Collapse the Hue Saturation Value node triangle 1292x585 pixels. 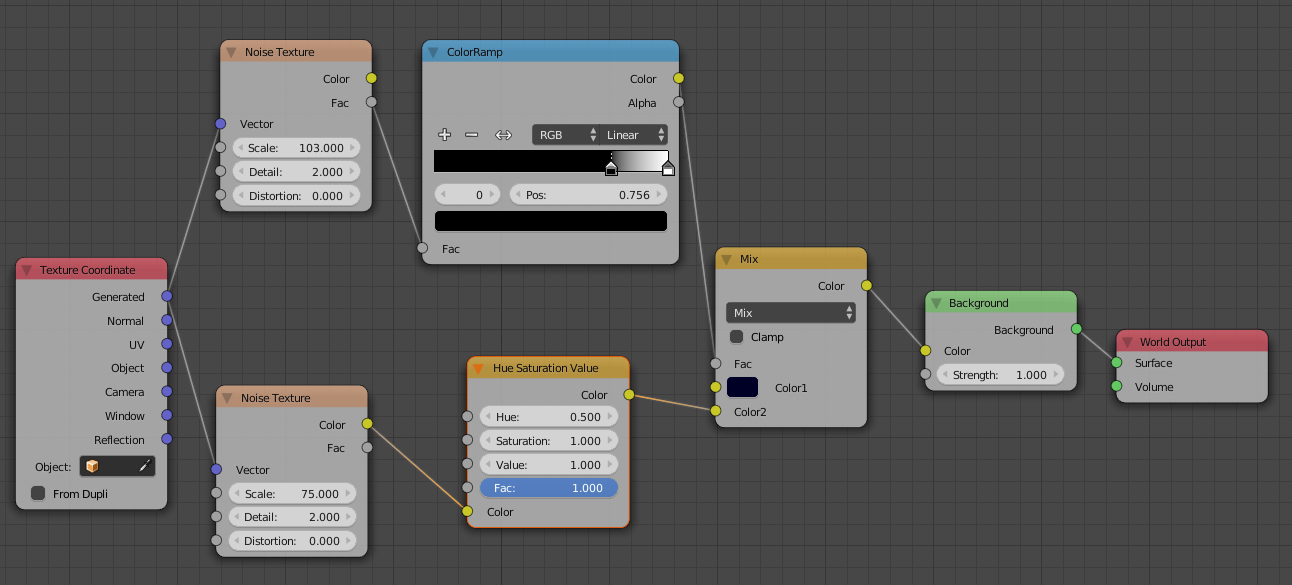[x=479, y=368]
